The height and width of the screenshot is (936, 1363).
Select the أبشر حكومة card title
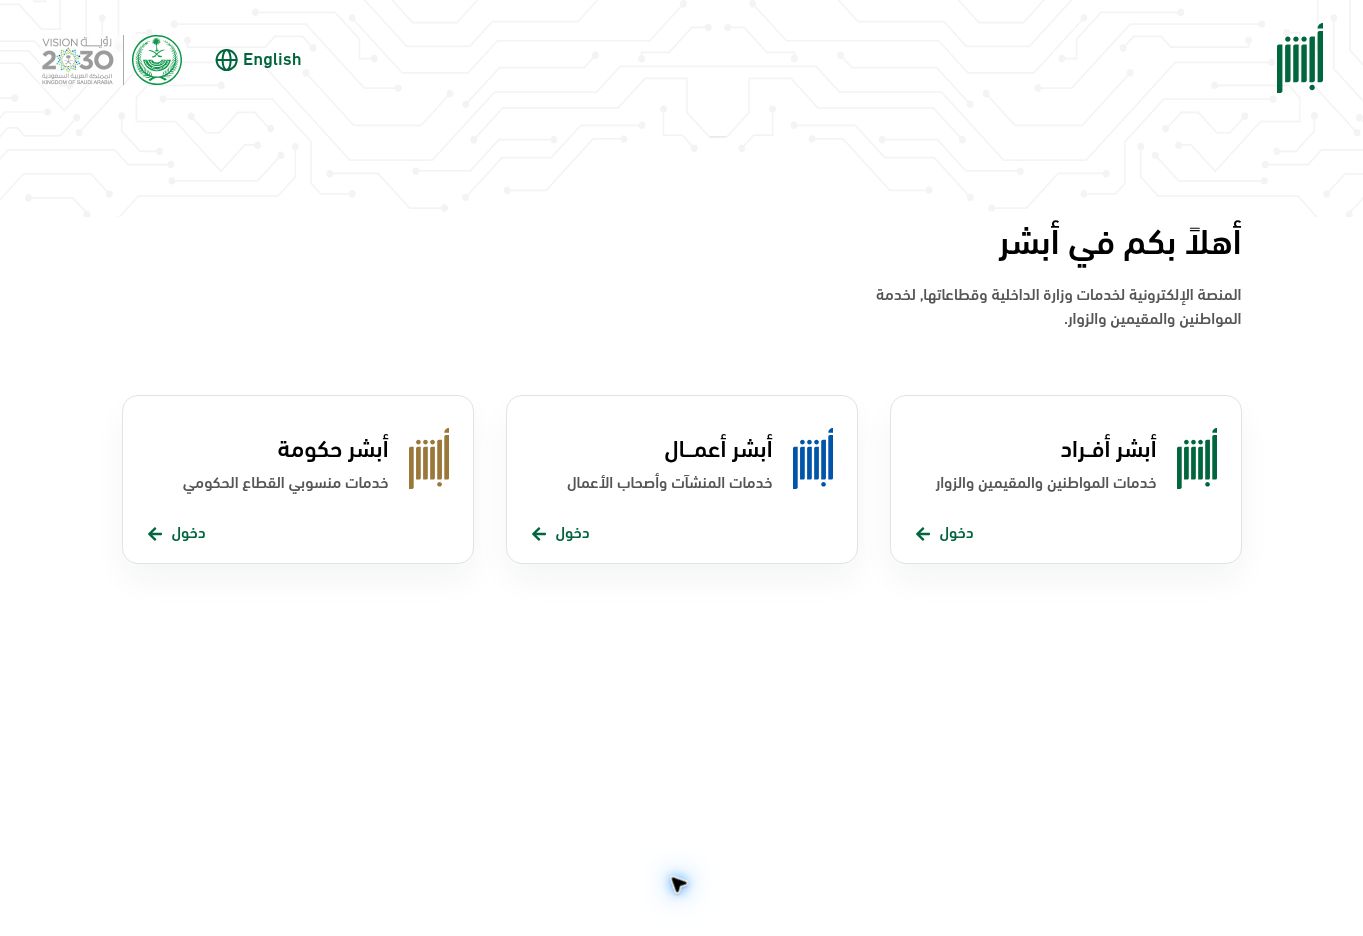pyautogui.click(x=333, y=449)
